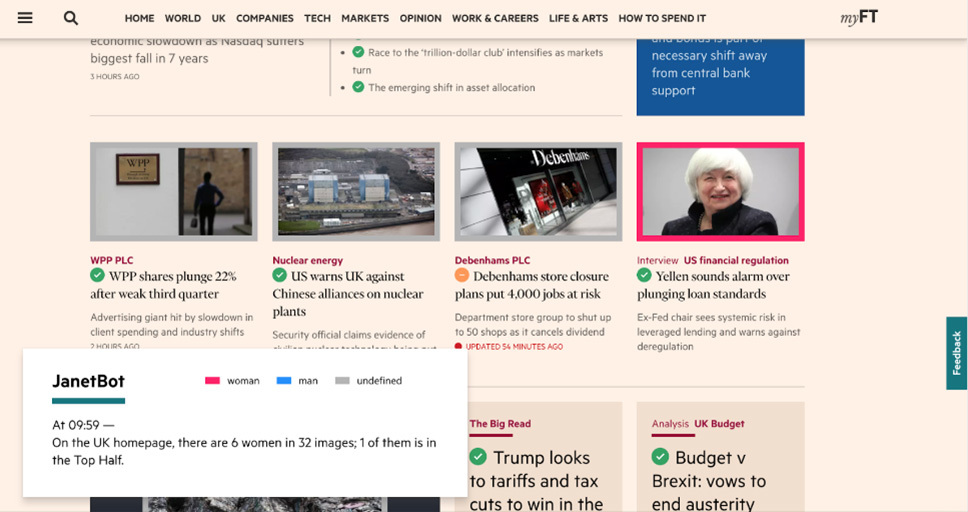This screenshot has width=968, height=512.
Task: Click green check icon beside Yellen headline
Action: (x=645, y=275)
